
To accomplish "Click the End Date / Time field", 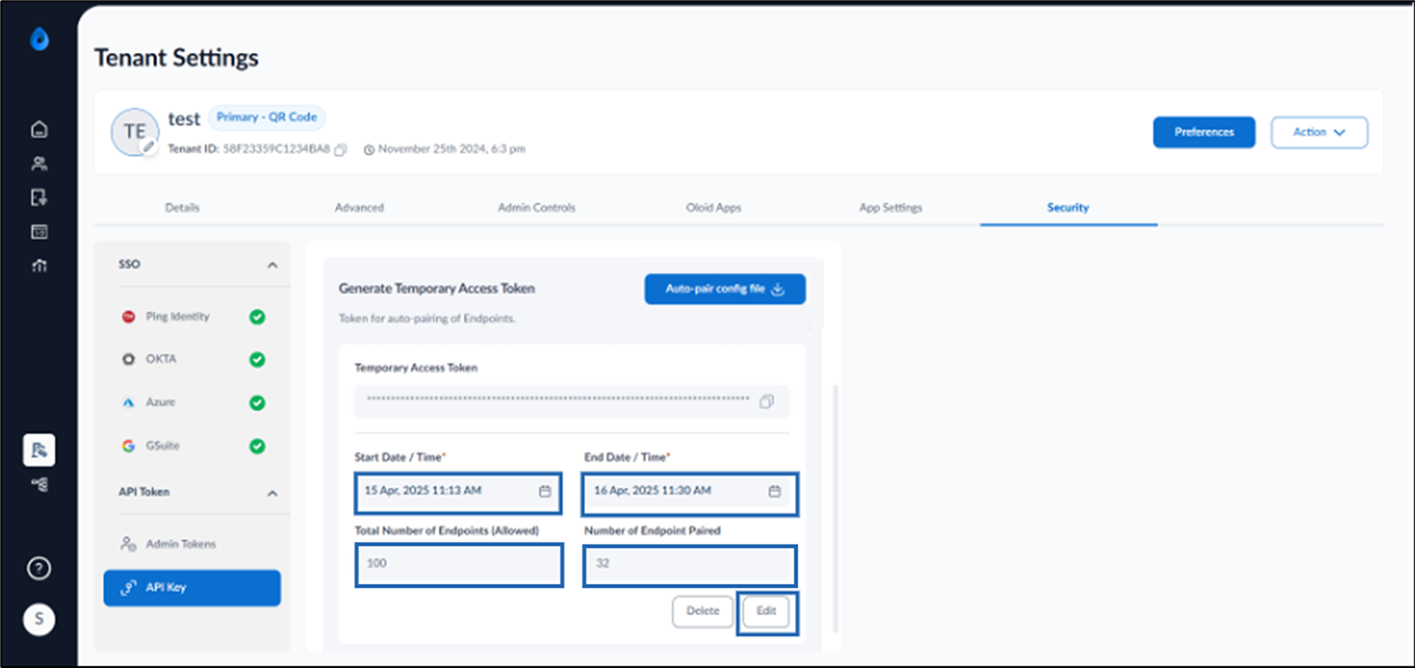I will pyautogui.click(x=690, y=493).
